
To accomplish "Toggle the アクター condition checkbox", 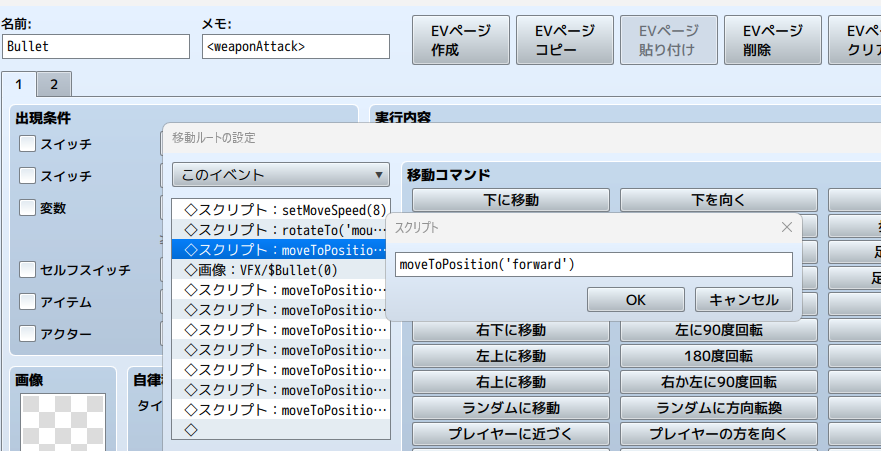I will pos(28,334).
